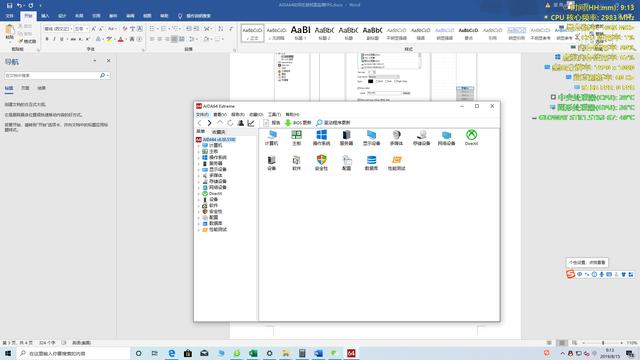Expand the Computer (计算机) node in AIDA64 tree
This screenshot has width=640, height=360.
click(199, 145)
